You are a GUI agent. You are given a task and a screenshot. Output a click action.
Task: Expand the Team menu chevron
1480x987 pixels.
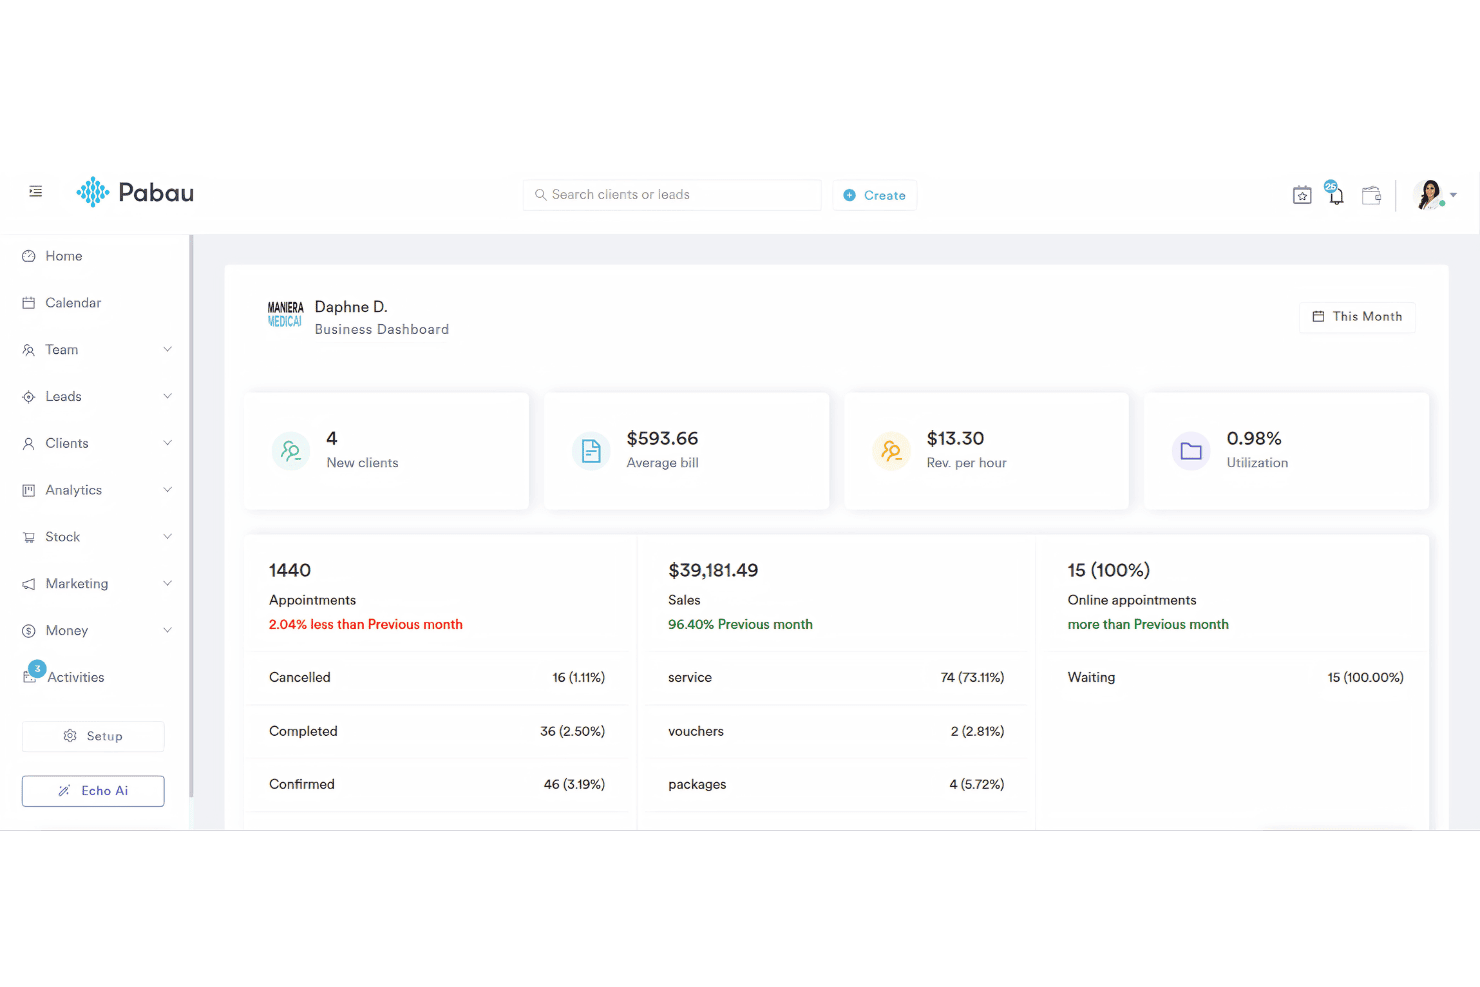point(168,349)
